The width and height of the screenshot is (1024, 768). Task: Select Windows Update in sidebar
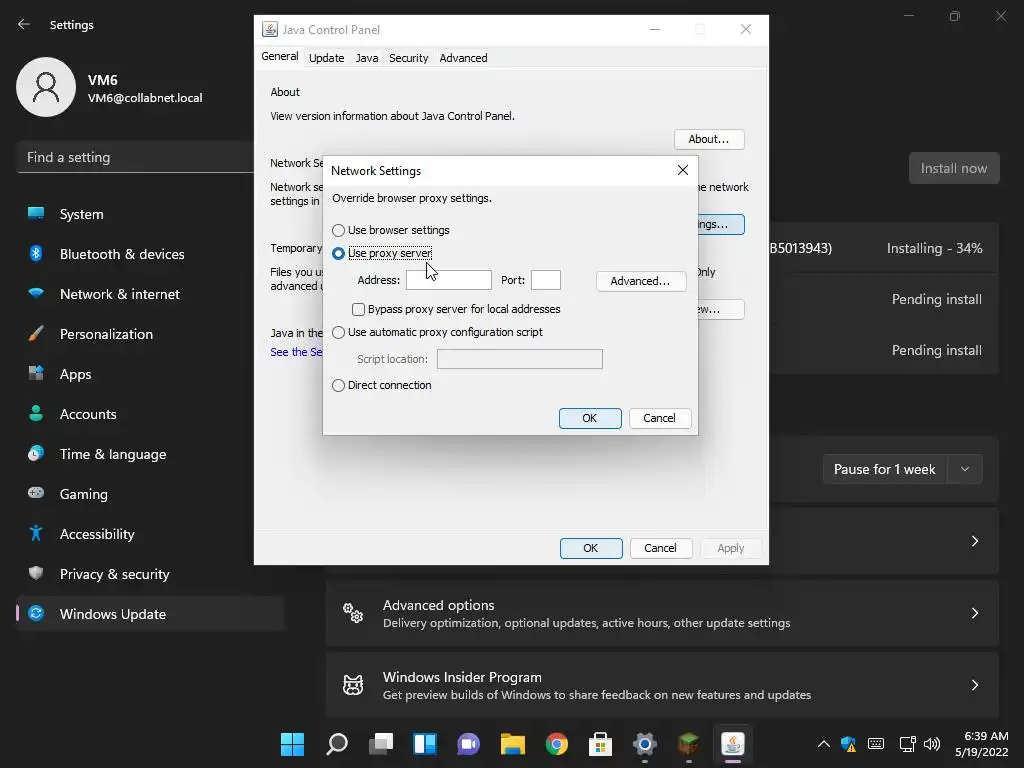click(150, 614)
